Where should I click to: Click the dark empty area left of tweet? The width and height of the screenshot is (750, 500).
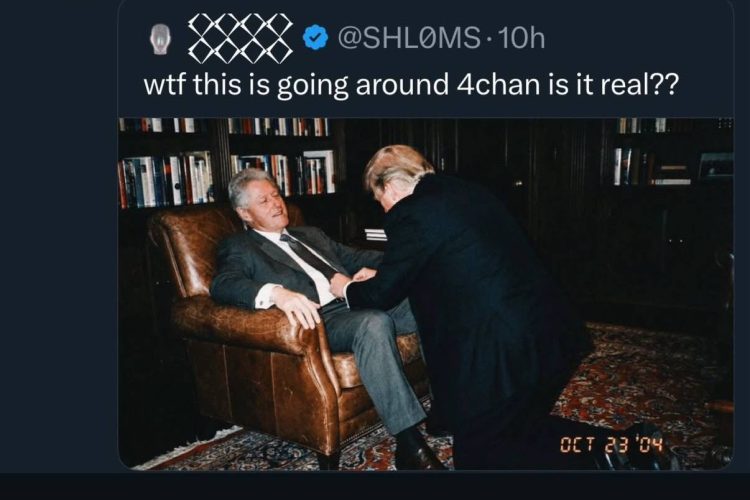(57, 239)
